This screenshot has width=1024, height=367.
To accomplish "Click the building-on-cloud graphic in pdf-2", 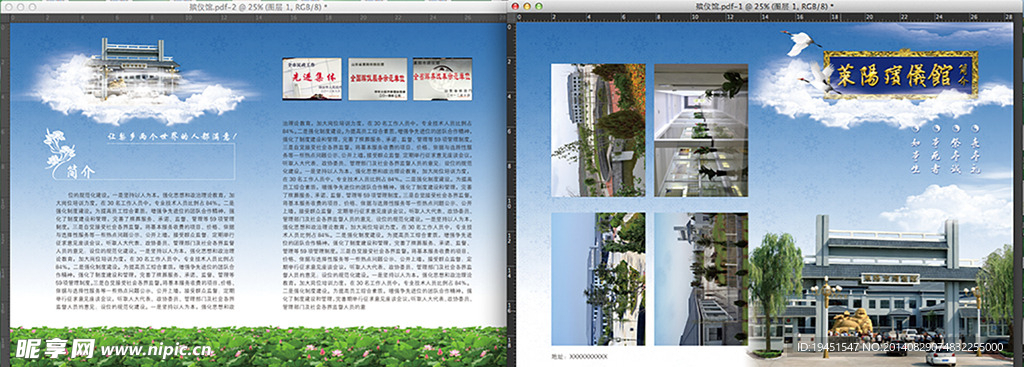I will click(137, 82).
